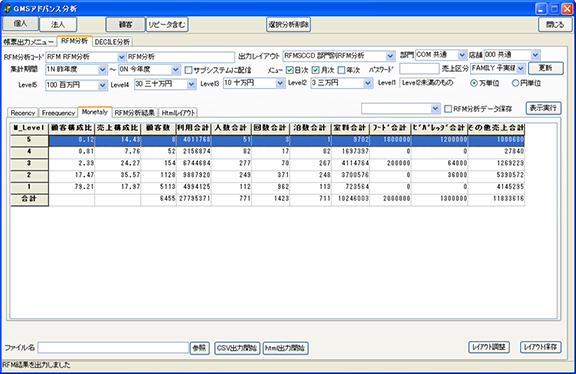Click the パスワード input field

point(419,69)
